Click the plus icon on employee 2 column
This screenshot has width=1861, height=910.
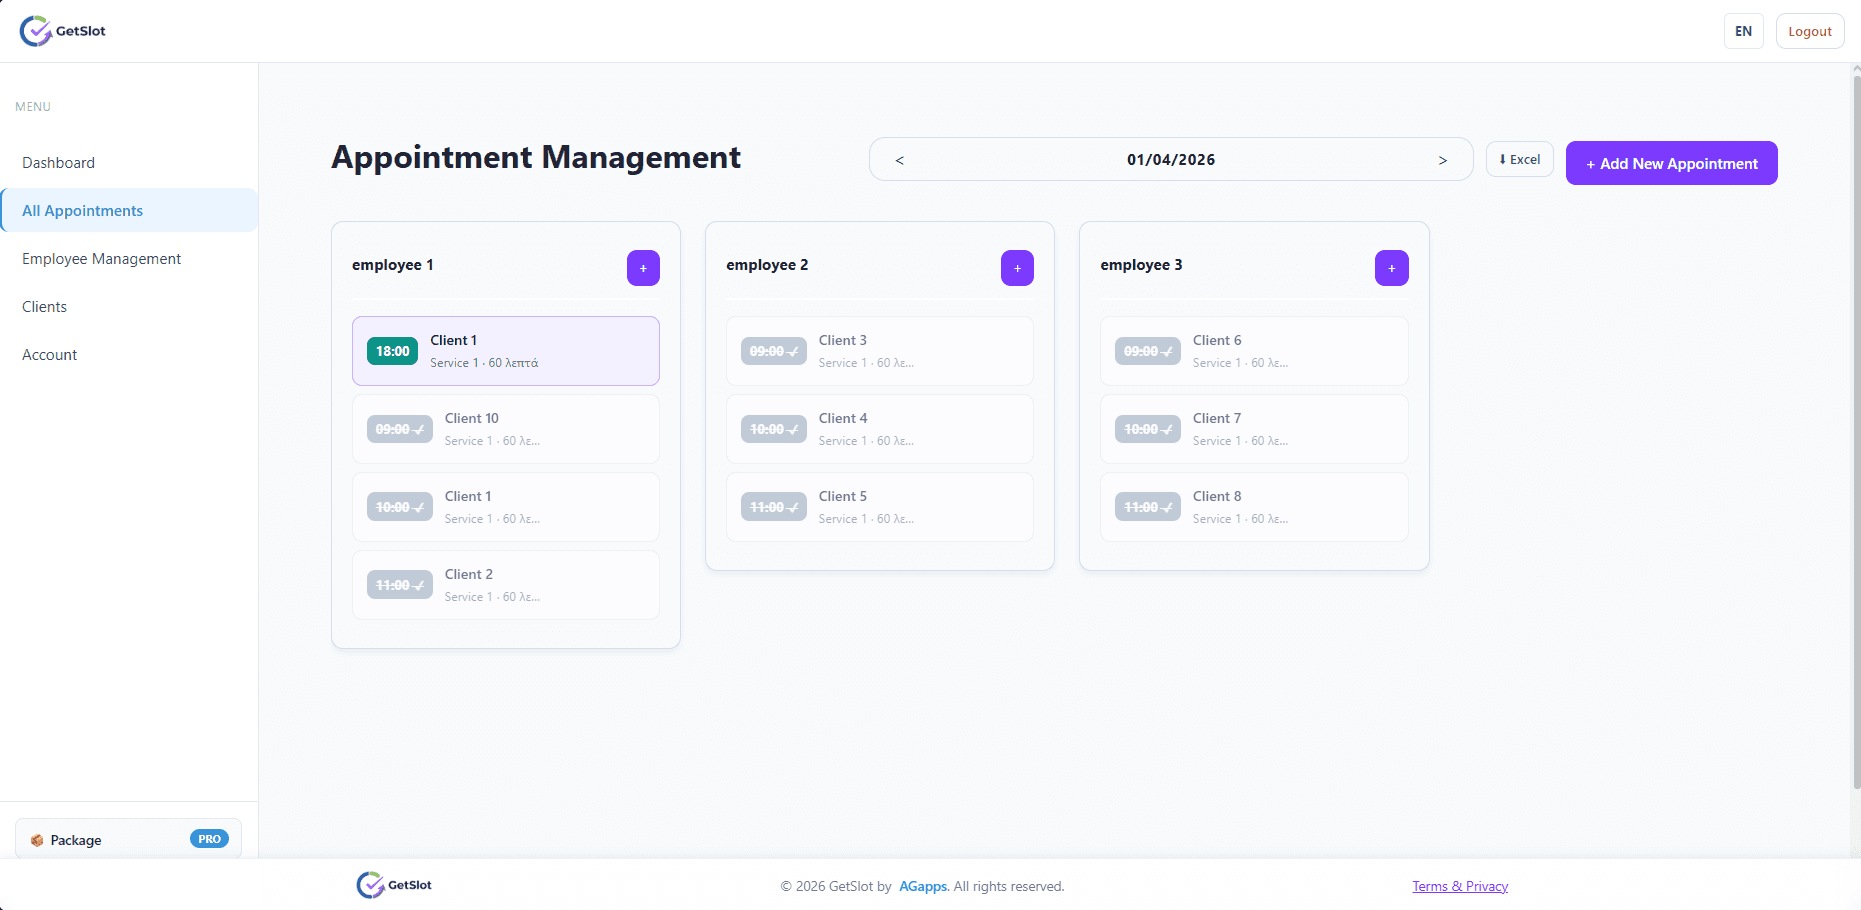click(1017, 268)
